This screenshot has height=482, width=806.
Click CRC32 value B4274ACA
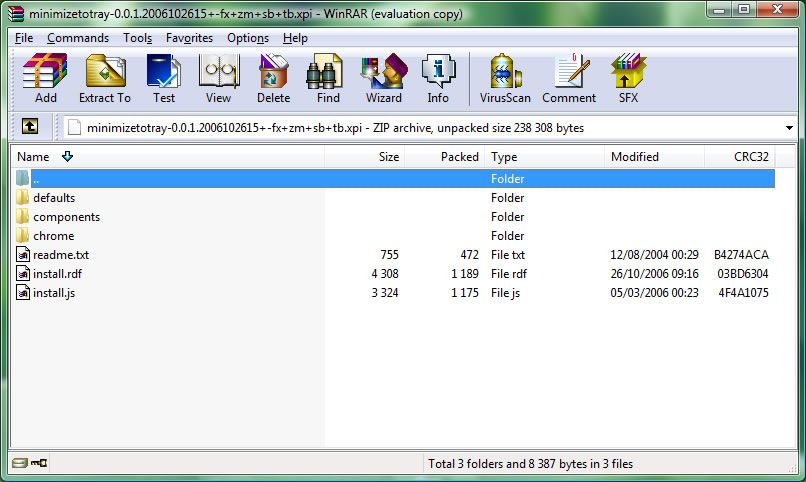point(741,255)
